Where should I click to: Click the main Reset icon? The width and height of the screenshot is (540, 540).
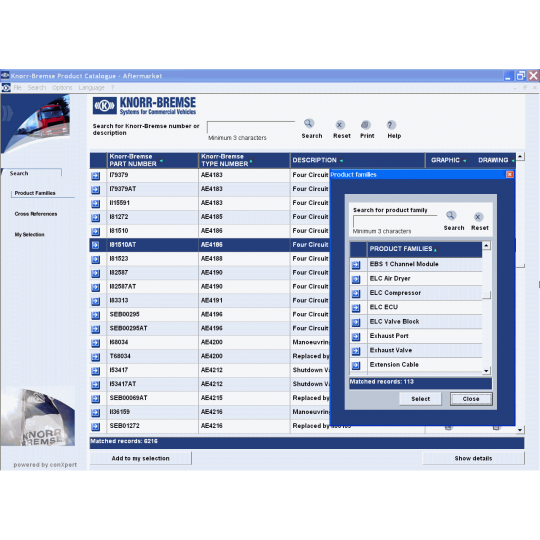tap(340, 125)
